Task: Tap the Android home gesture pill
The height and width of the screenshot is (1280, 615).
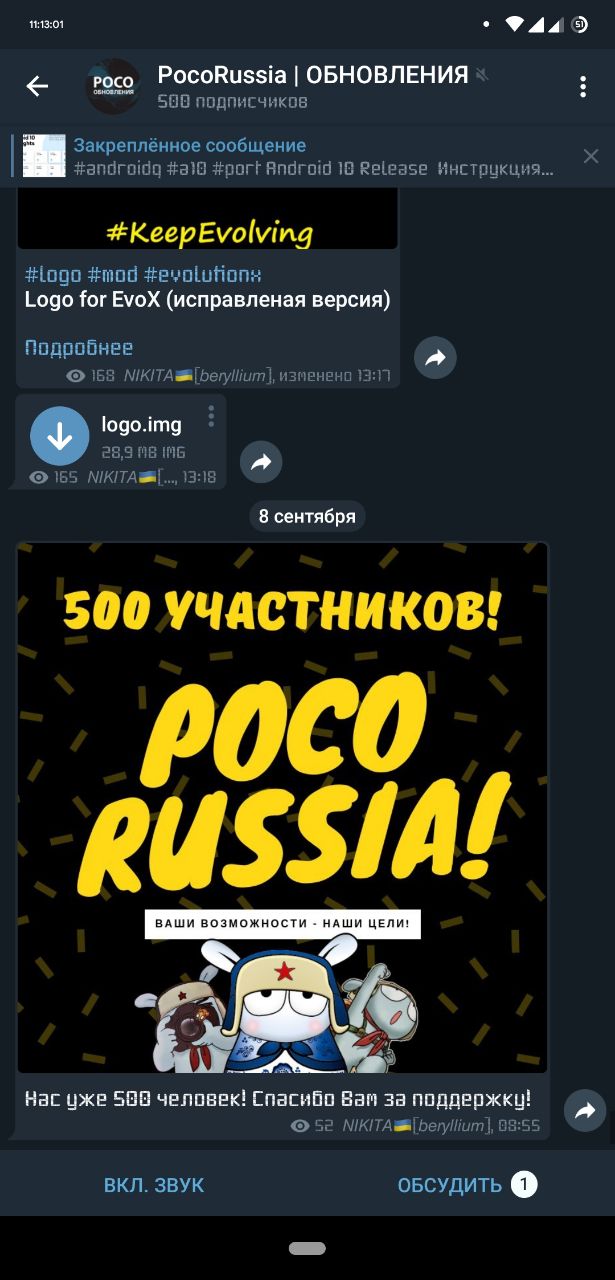Action: pyautogui.click(x=307, y=1248)
